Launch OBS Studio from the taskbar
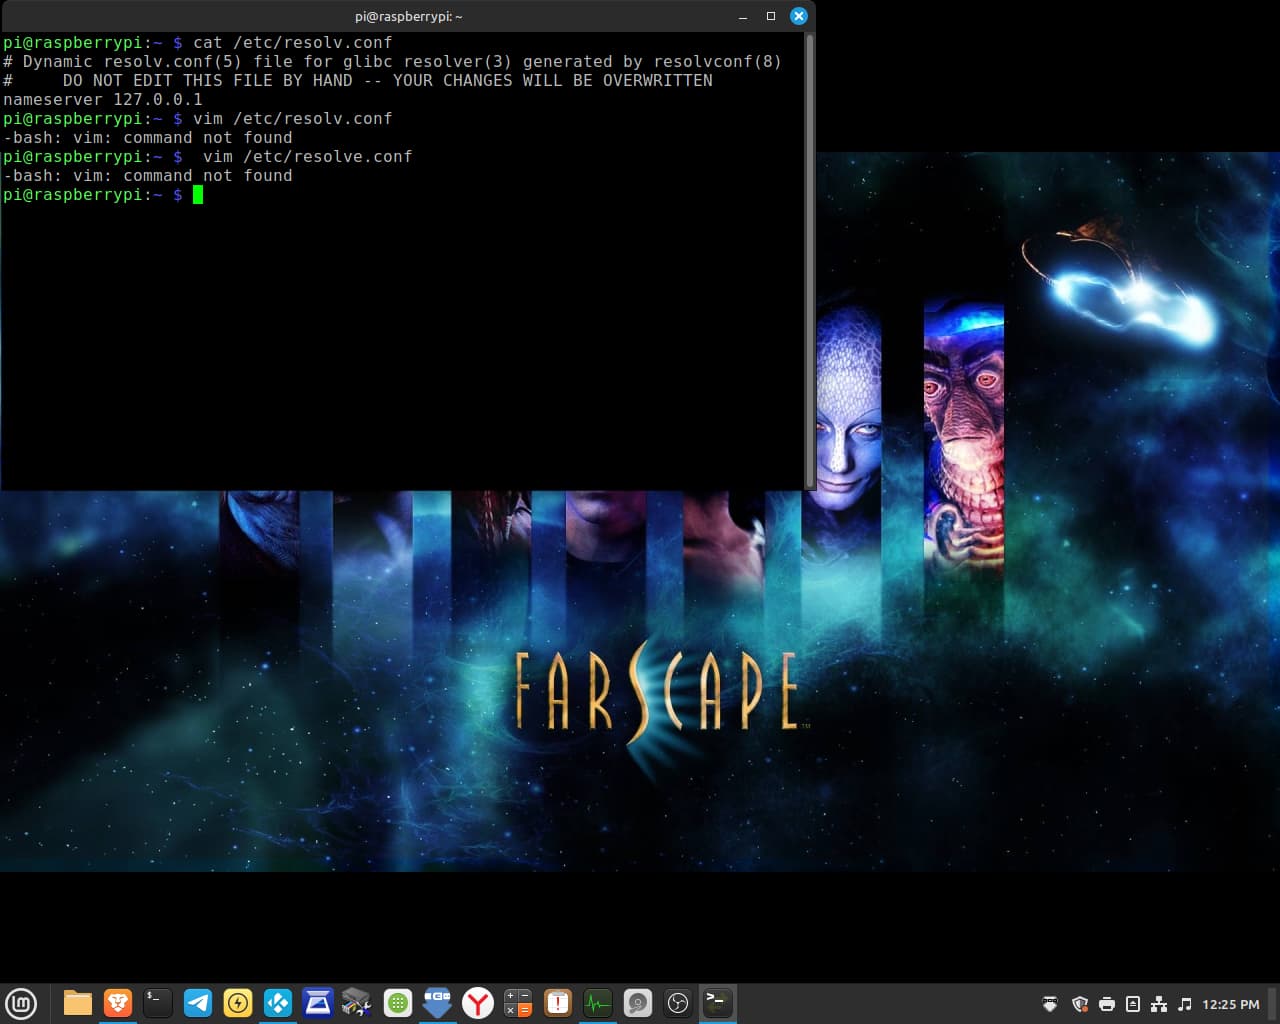 click(x=678, y=1003)
